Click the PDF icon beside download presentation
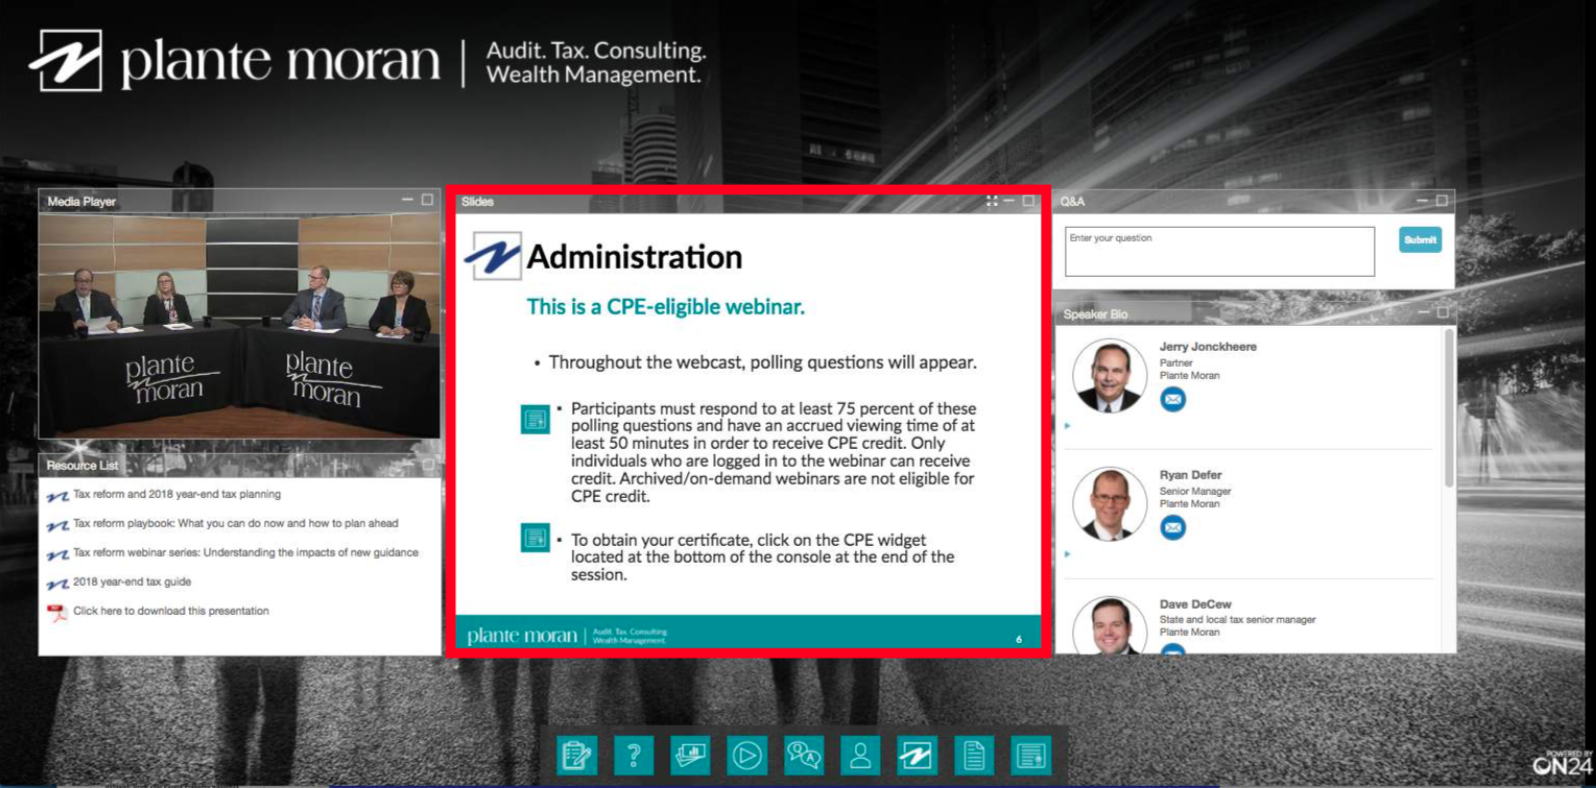This screenshot has height=788, width=1596. pos(58,612)
